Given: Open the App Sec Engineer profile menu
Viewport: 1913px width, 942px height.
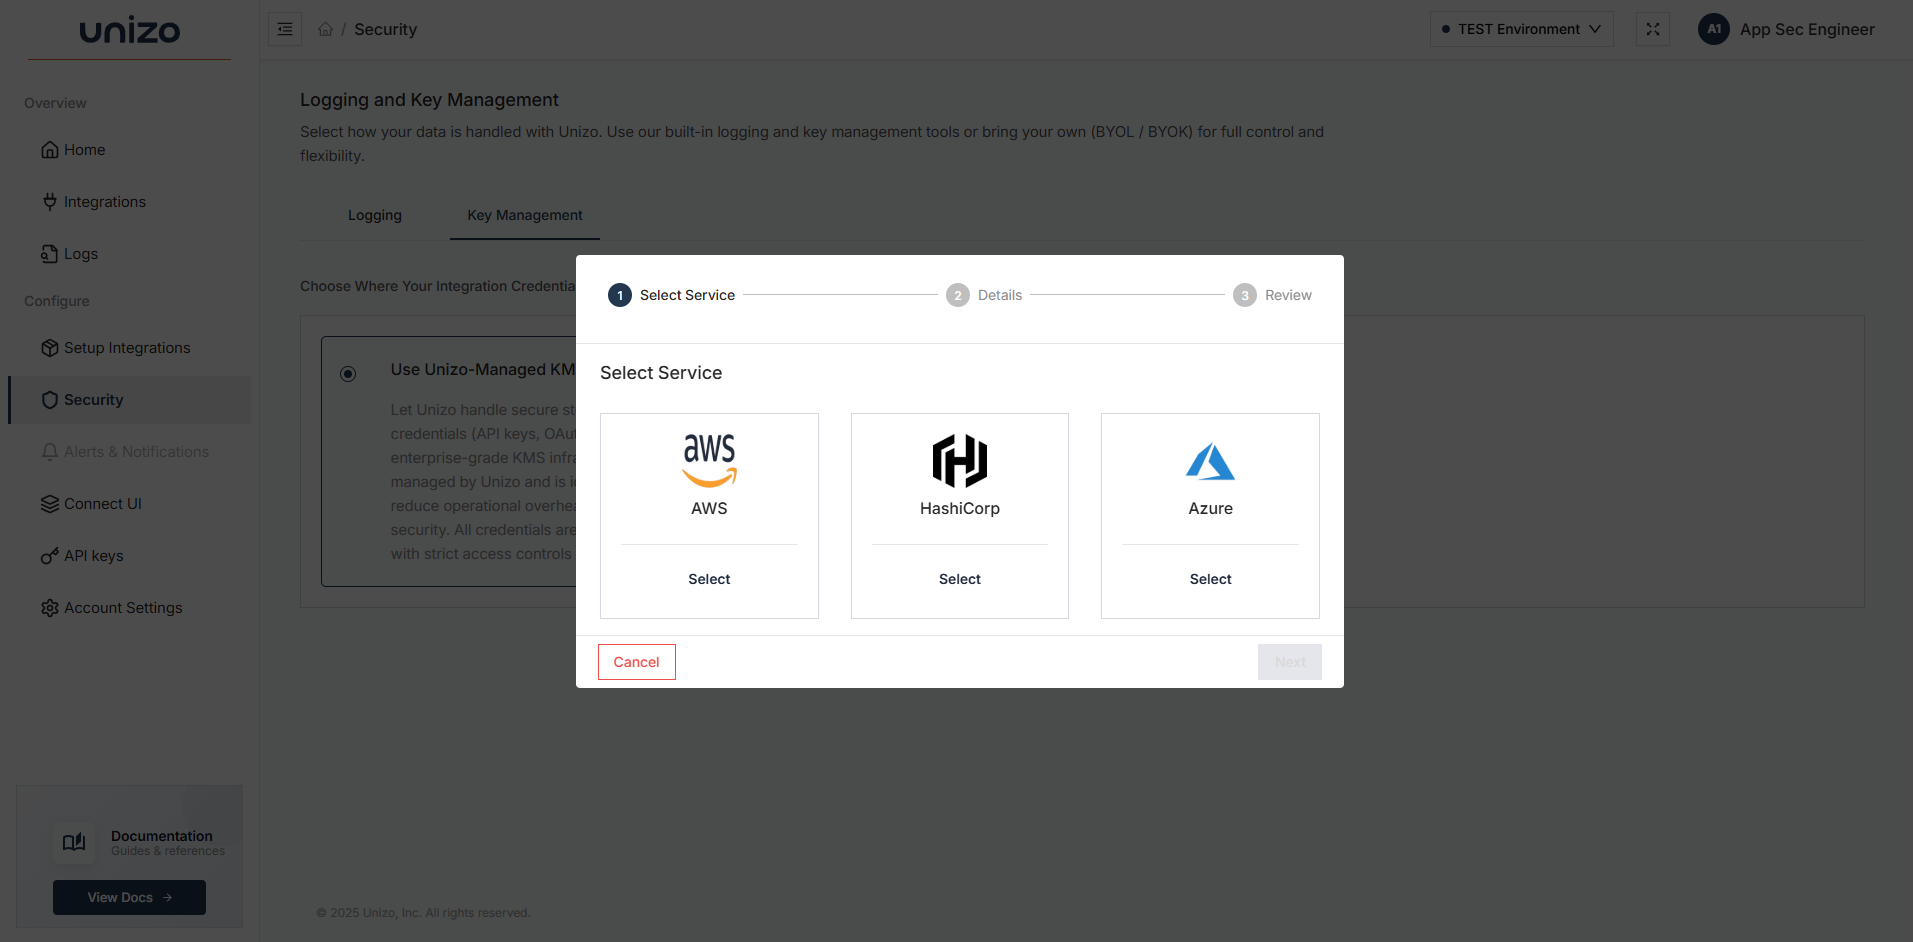Looking at the screenshot, I should (1788, 29).
